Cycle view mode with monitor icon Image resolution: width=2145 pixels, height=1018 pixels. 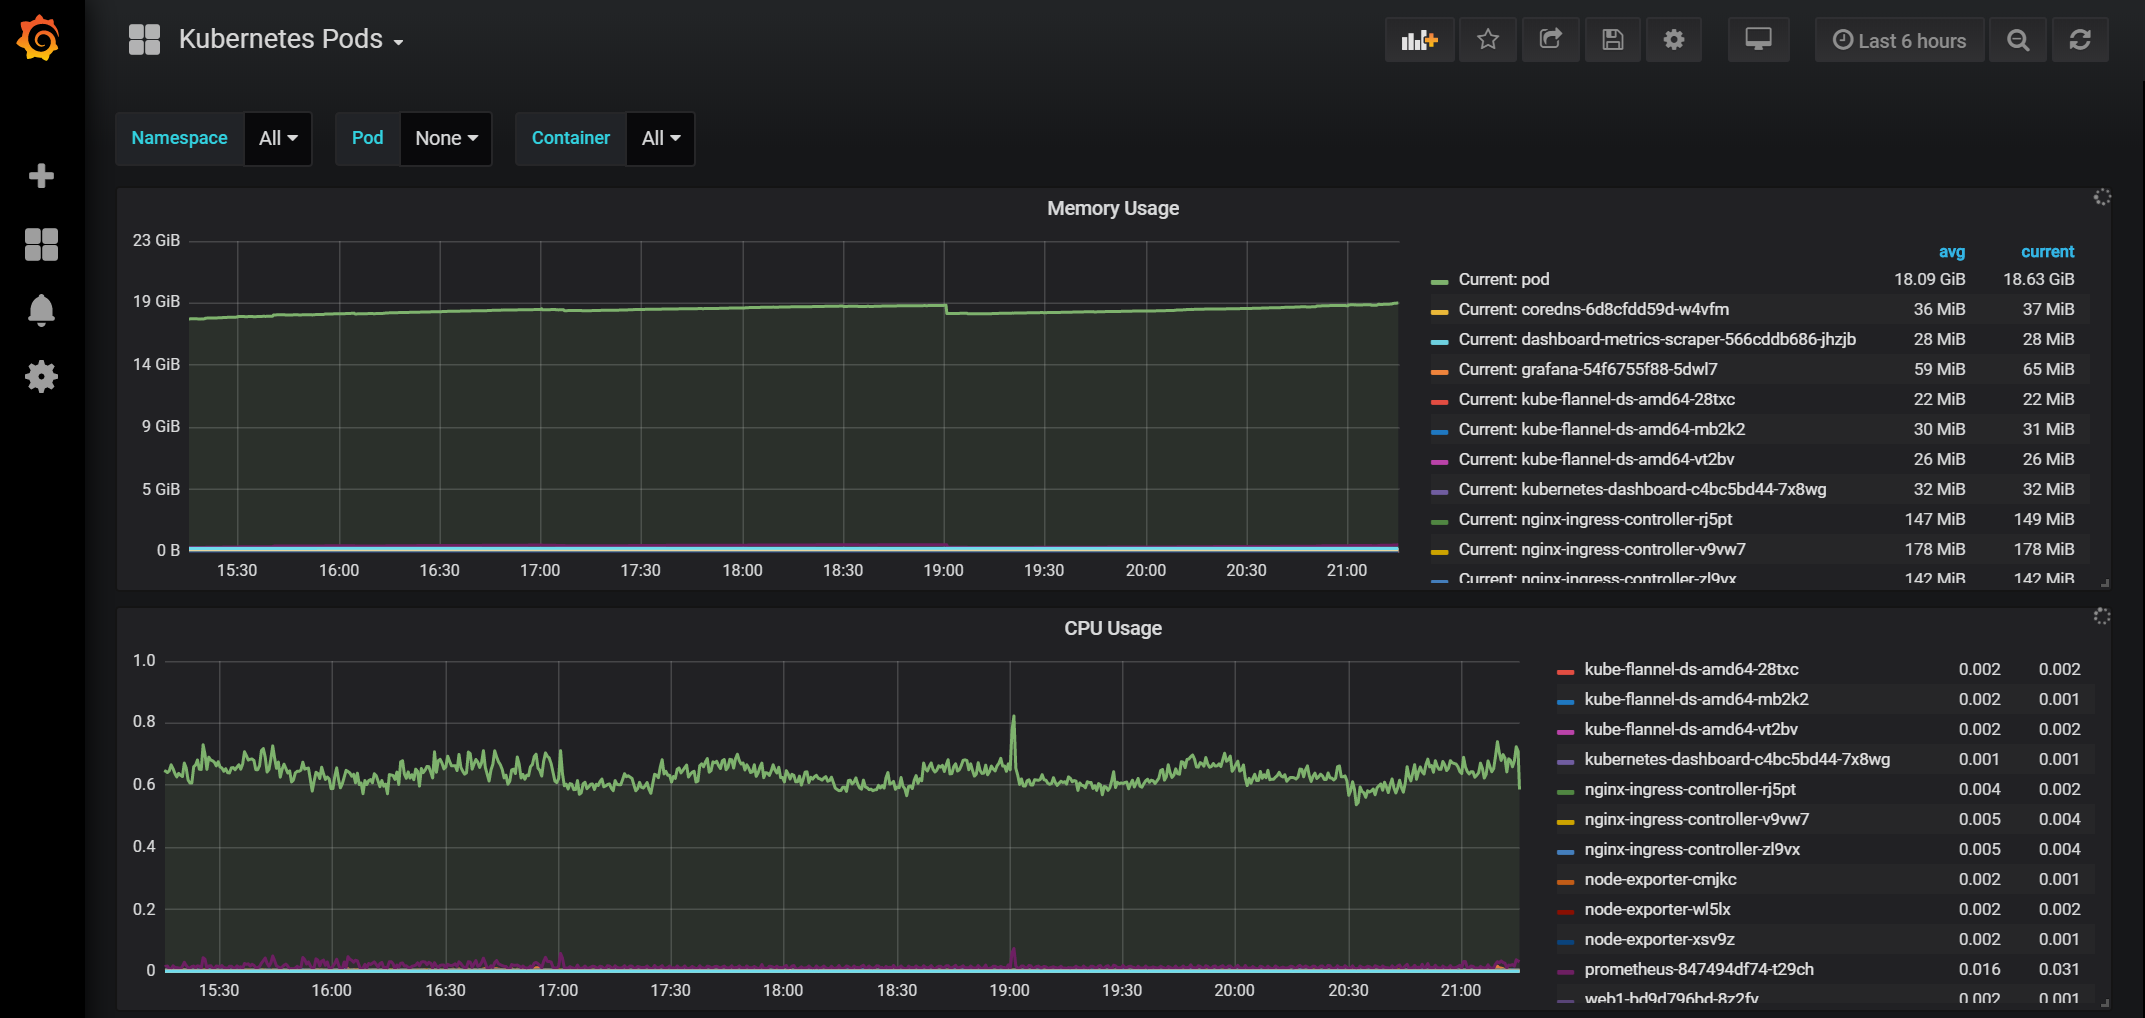[1758, 40]
